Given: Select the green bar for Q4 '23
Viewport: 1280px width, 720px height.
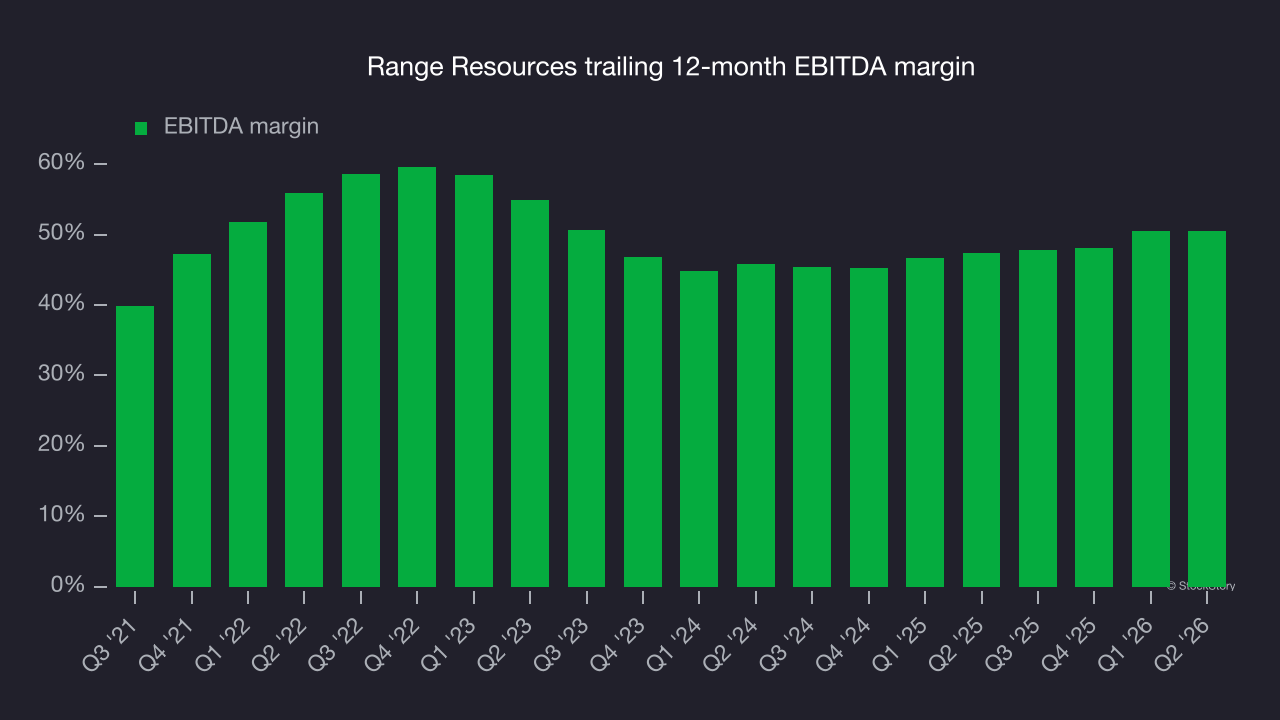Looking at the screenshot, I should [643, 422].
